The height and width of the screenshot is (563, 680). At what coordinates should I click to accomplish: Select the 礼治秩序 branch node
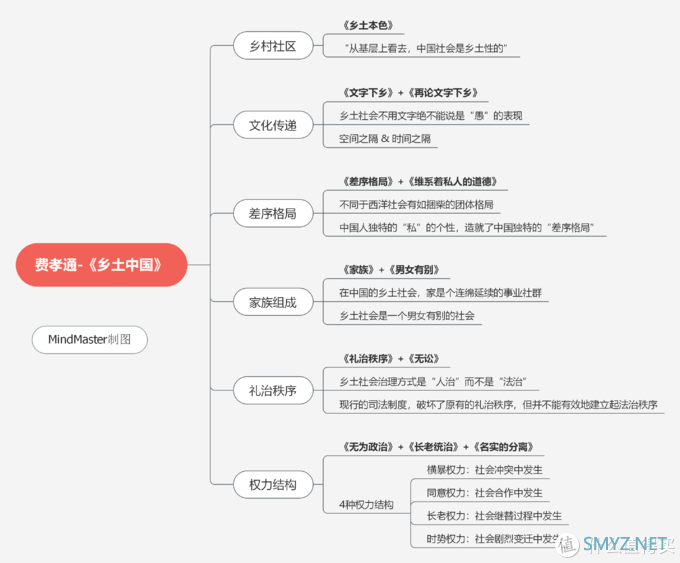coord(273,390)
